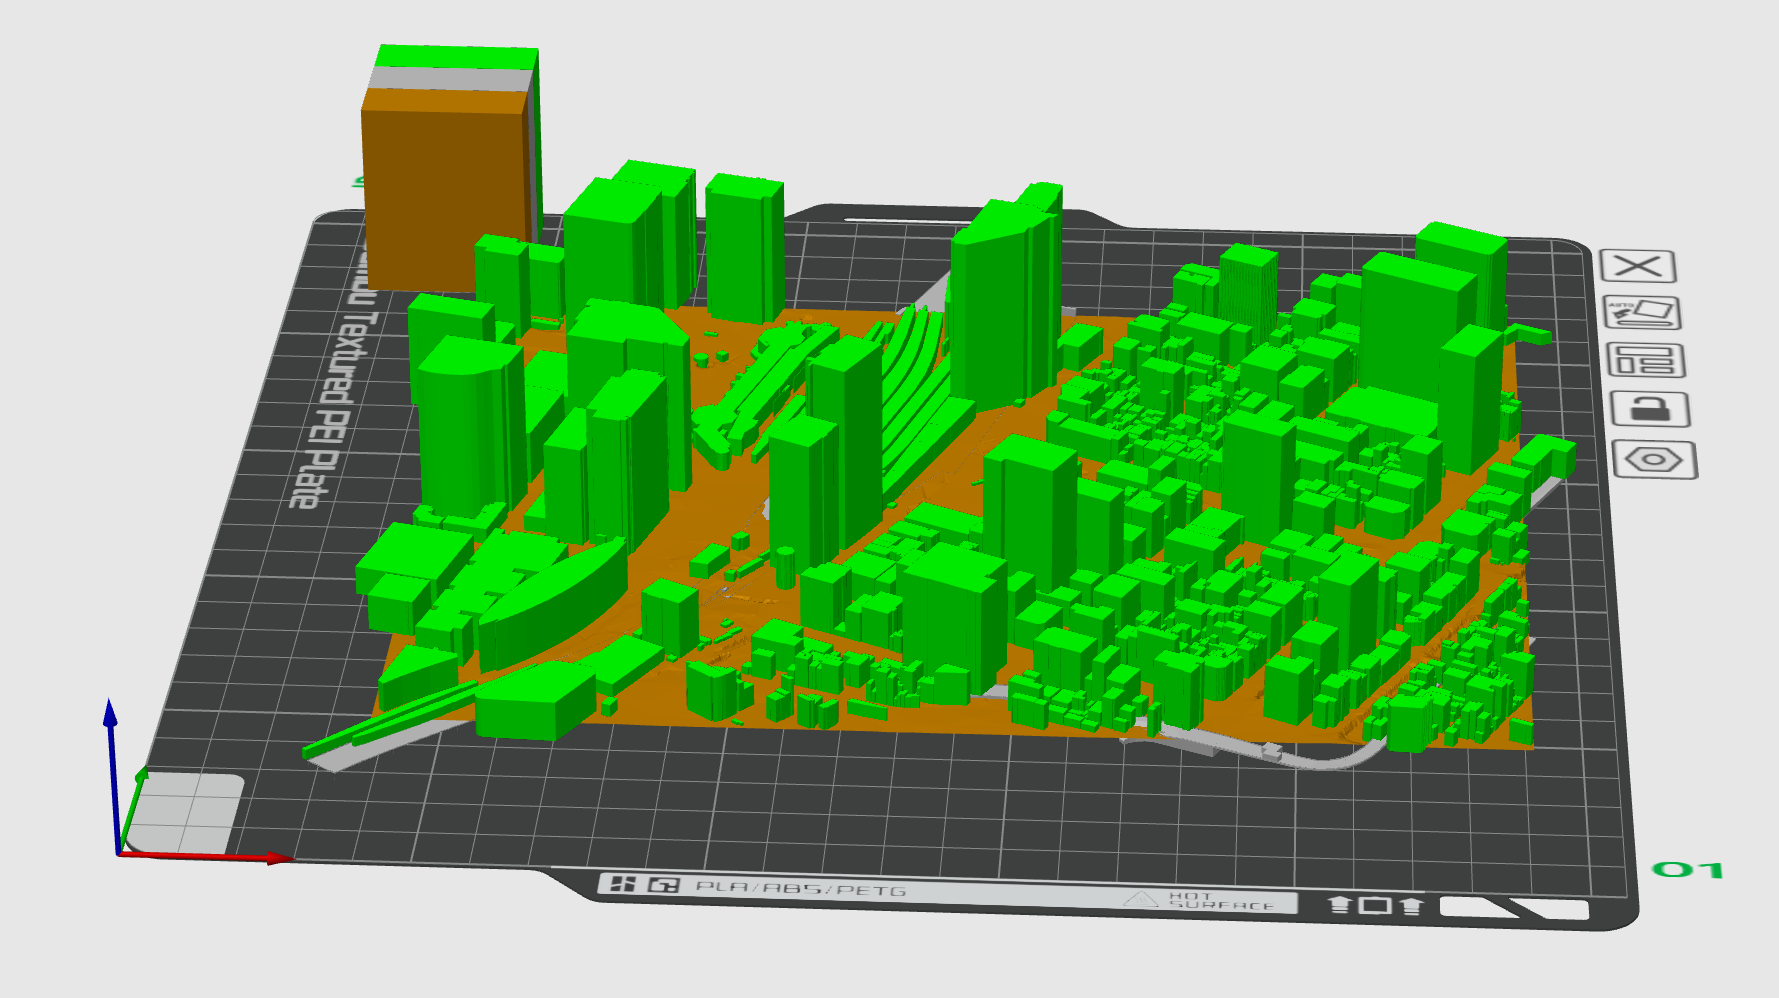Toggle the plate lock icon
The height and width of the screenshot is (998, 1779).
click(1649, 409)
